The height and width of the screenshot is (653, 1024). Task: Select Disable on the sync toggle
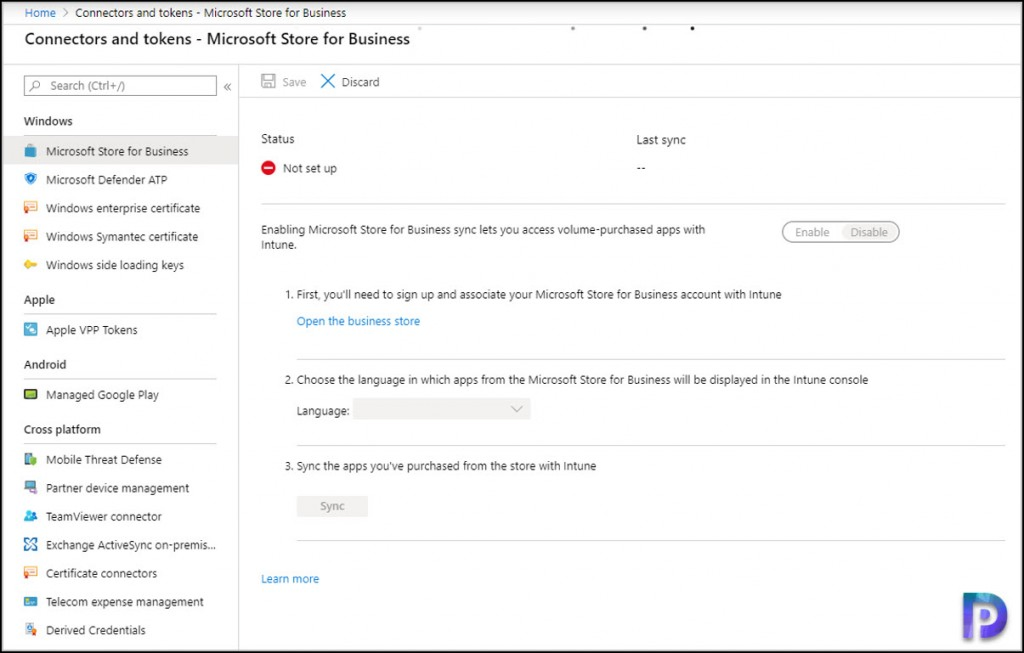(x=869, y=232)
